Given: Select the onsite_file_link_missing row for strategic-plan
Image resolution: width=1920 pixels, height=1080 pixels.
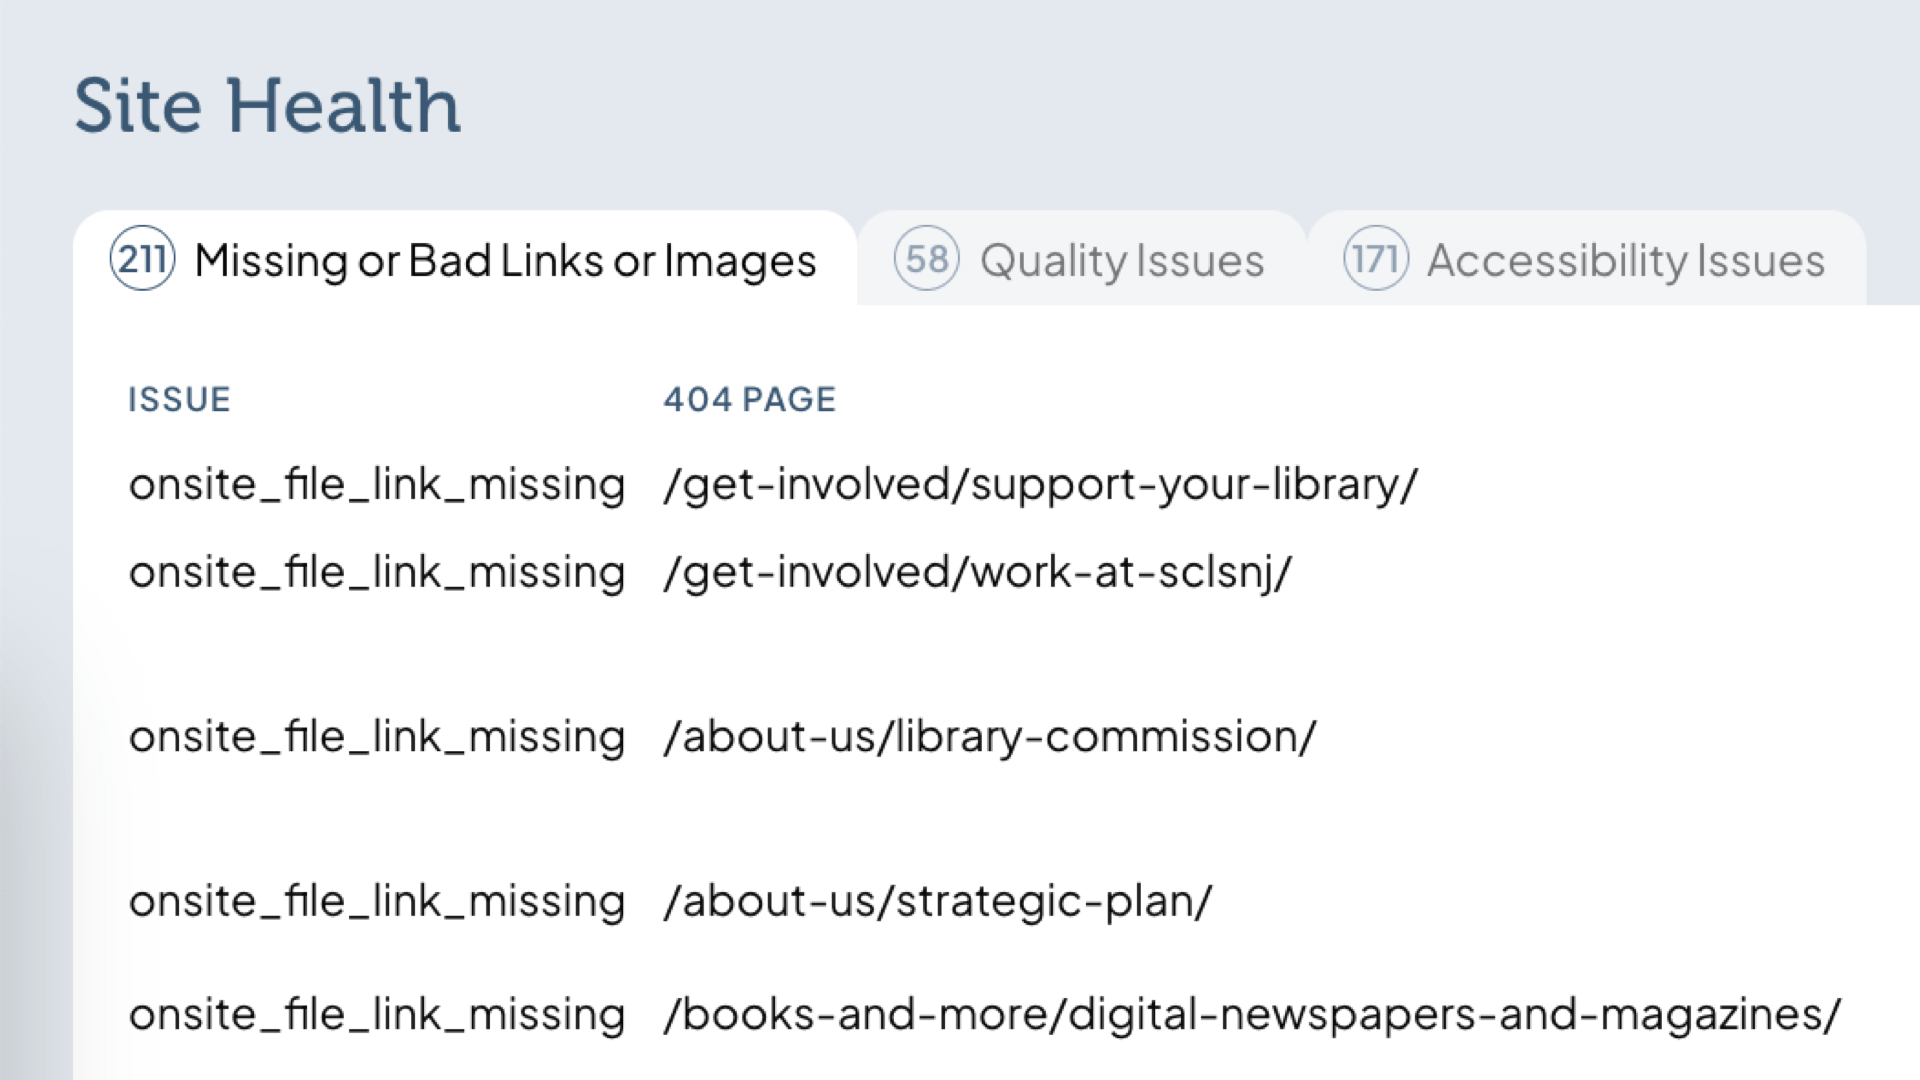Looking at the screenshot, I should [377, 900].
